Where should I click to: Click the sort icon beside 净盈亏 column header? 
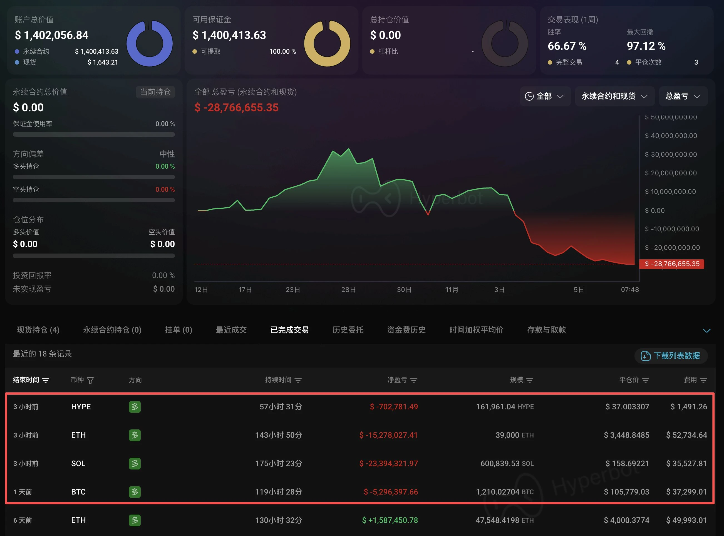[x=413, y=381]
